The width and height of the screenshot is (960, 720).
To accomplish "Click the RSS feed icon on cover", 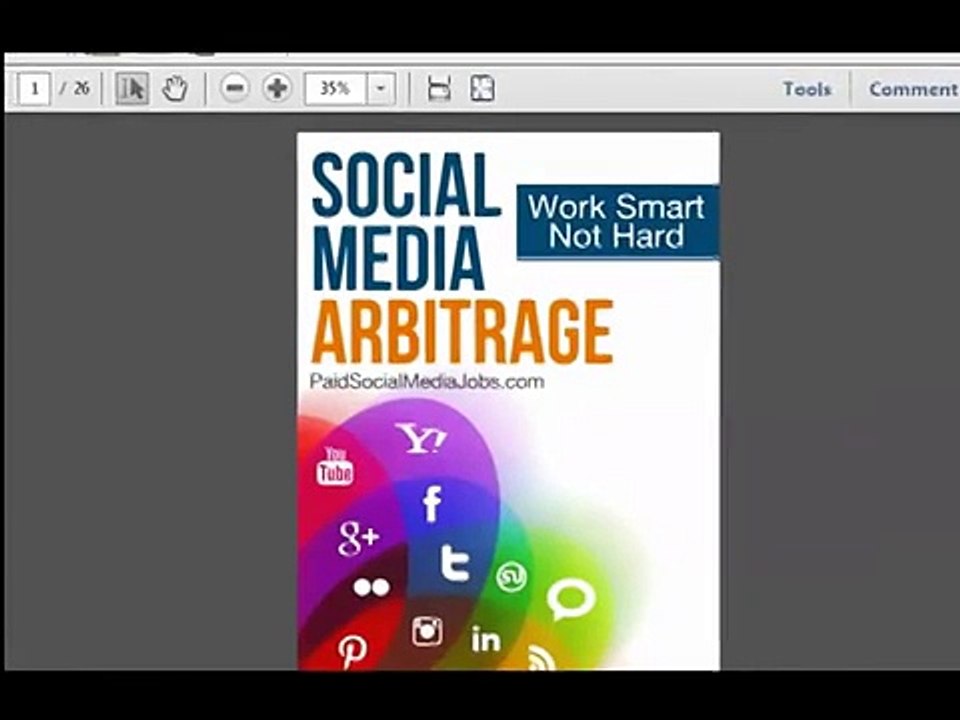I will (541, 658).
